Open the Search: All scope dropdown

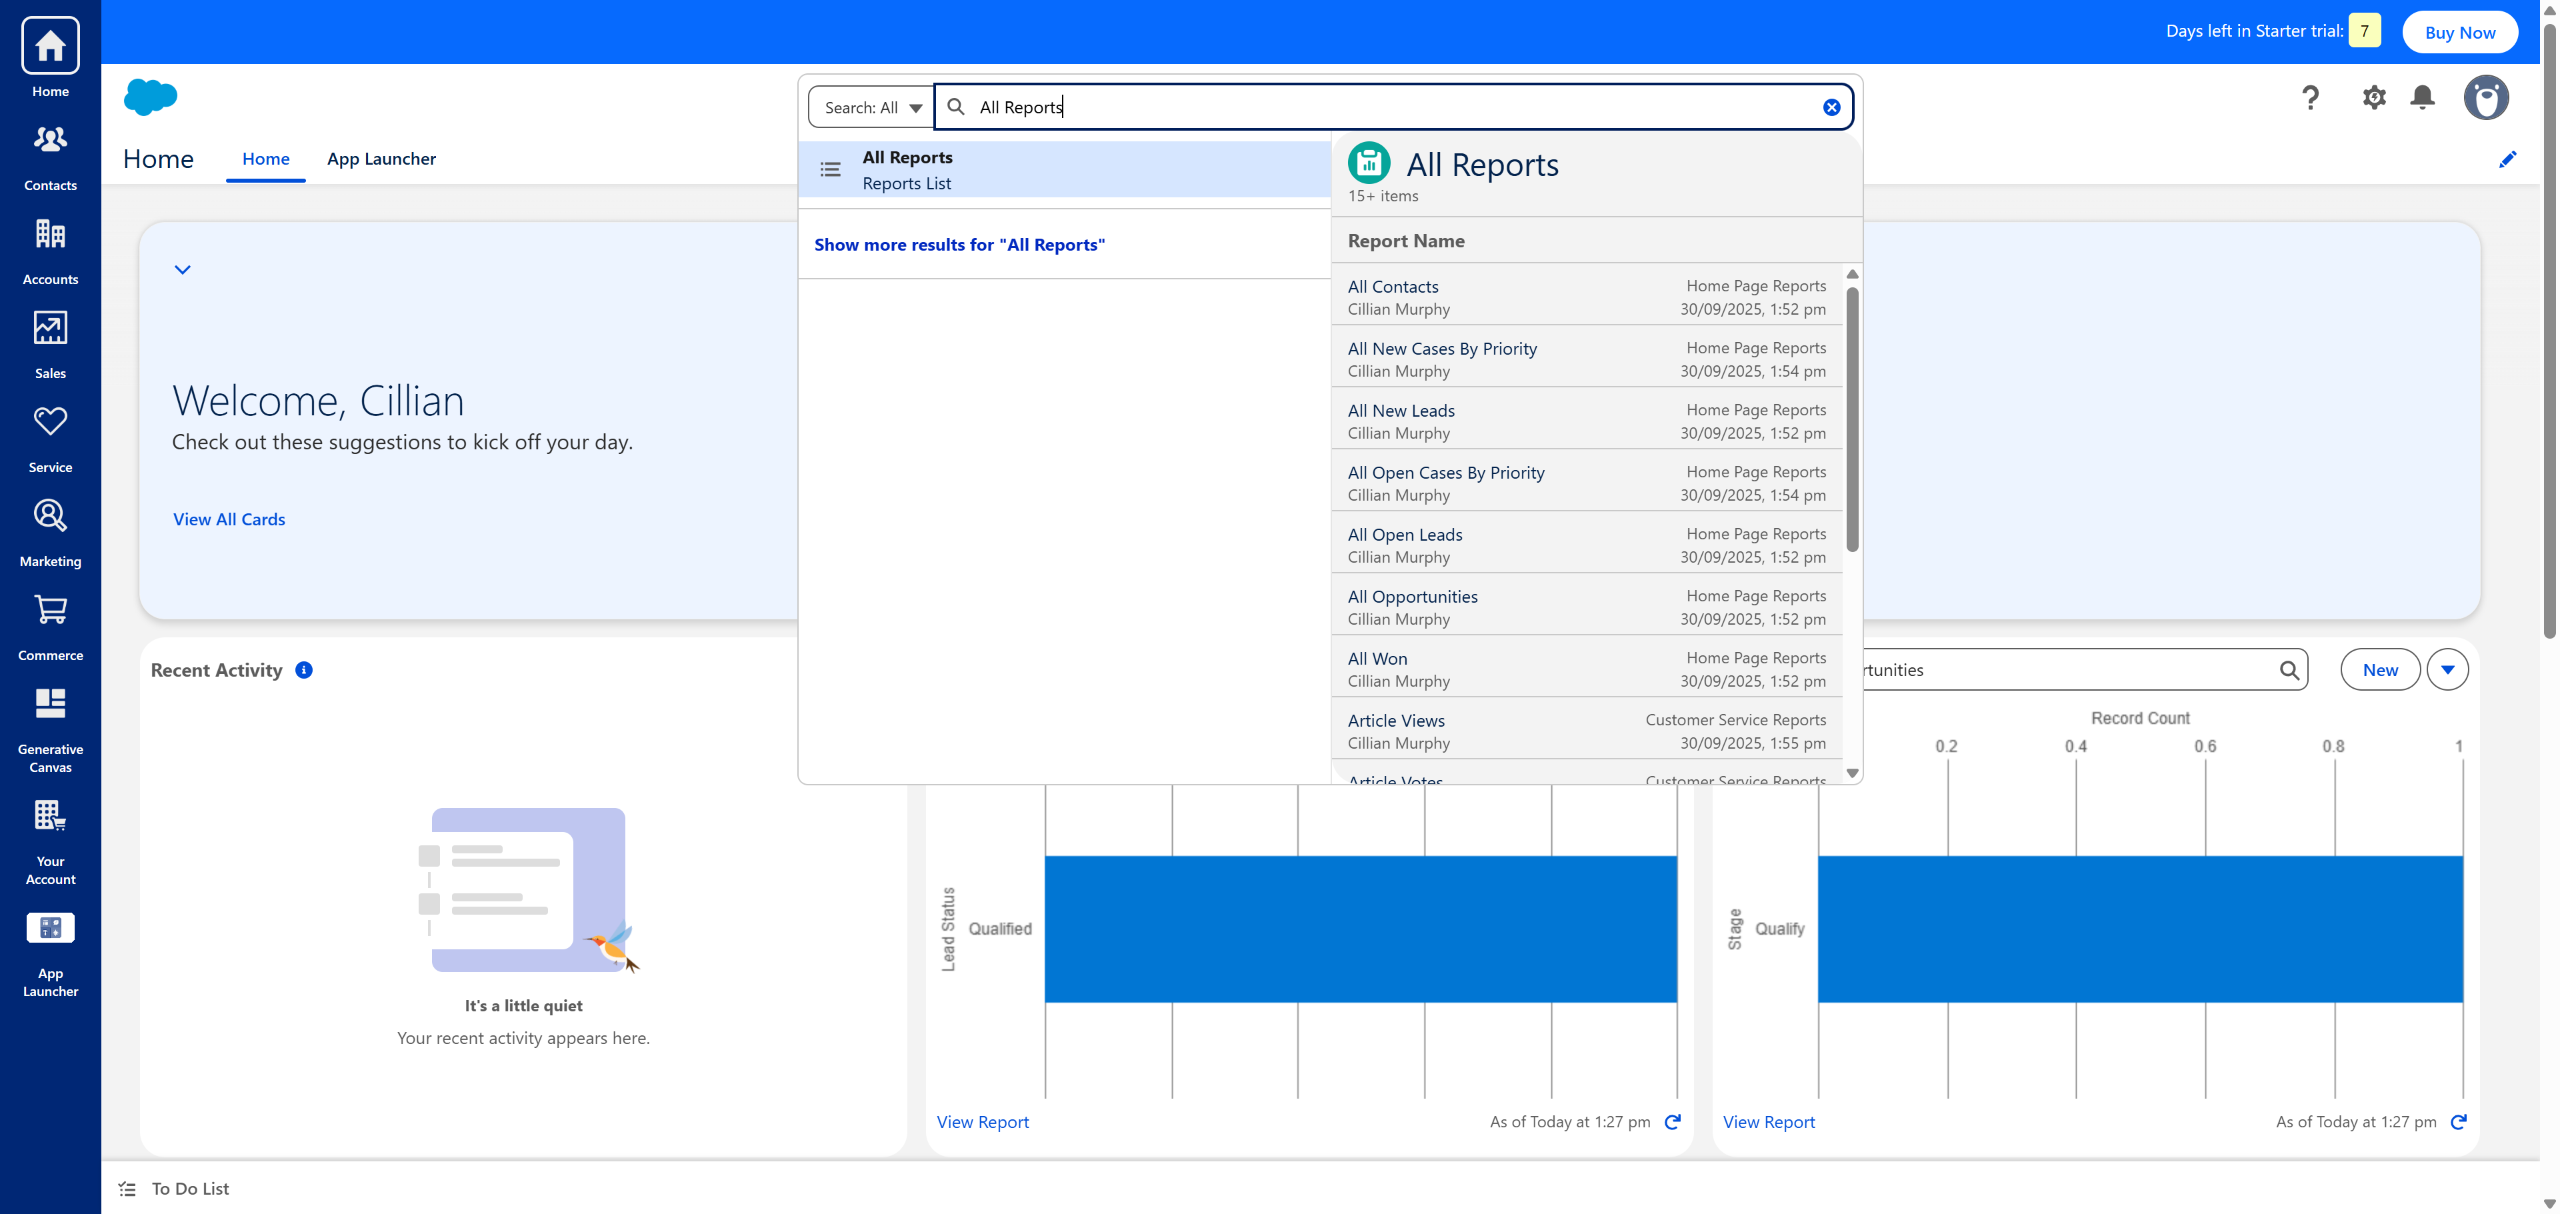872,107
